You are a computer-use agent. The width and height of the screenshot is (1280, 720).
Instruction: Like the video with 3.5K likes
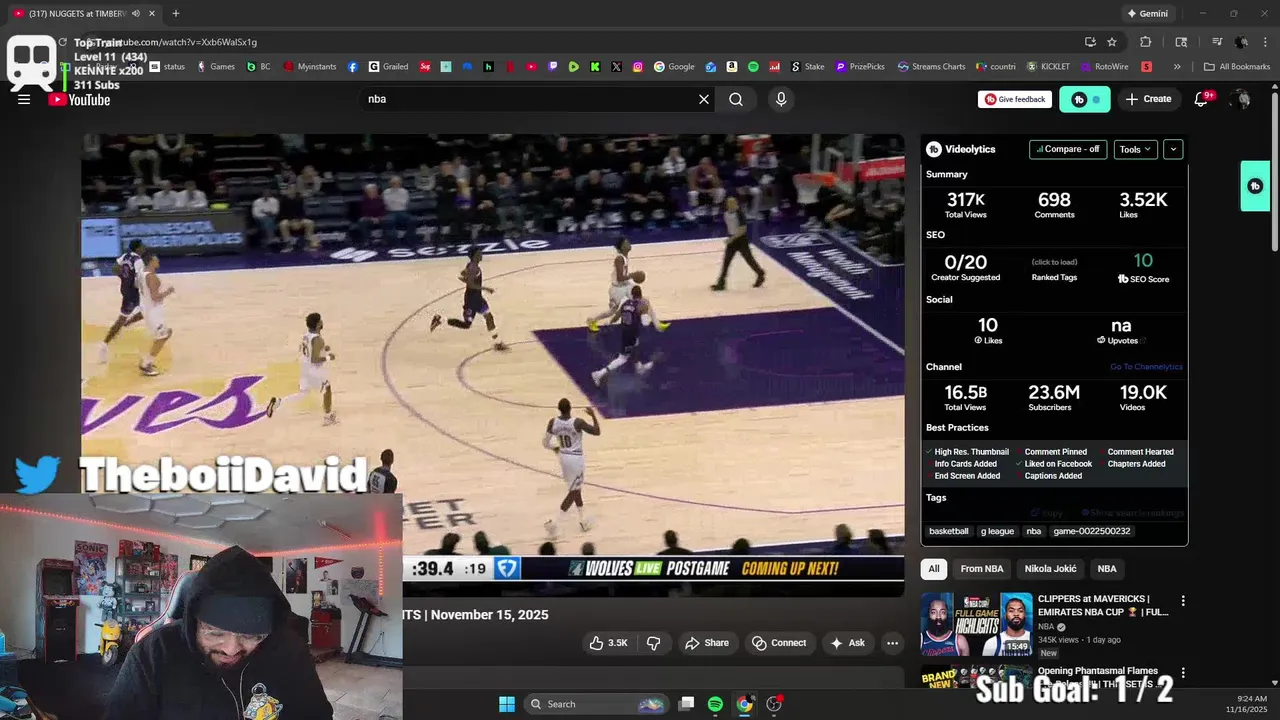[x=608, y=643]
